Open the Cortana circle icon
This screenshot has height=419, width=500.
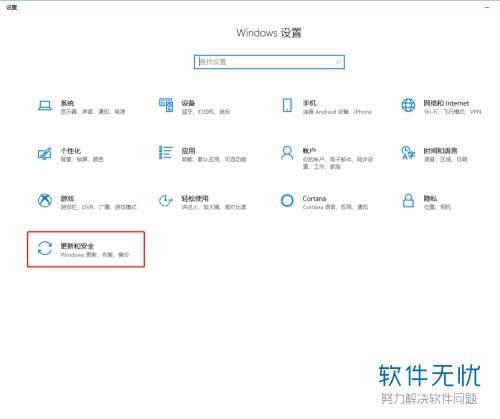[287, 201]
